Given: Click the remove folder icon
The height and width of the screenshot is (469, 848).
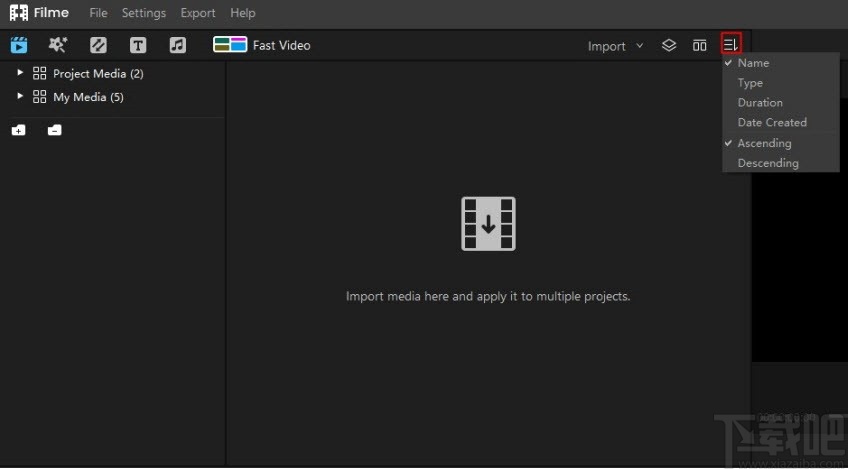Looking at the screenshot, I should [x=54, y=130].
